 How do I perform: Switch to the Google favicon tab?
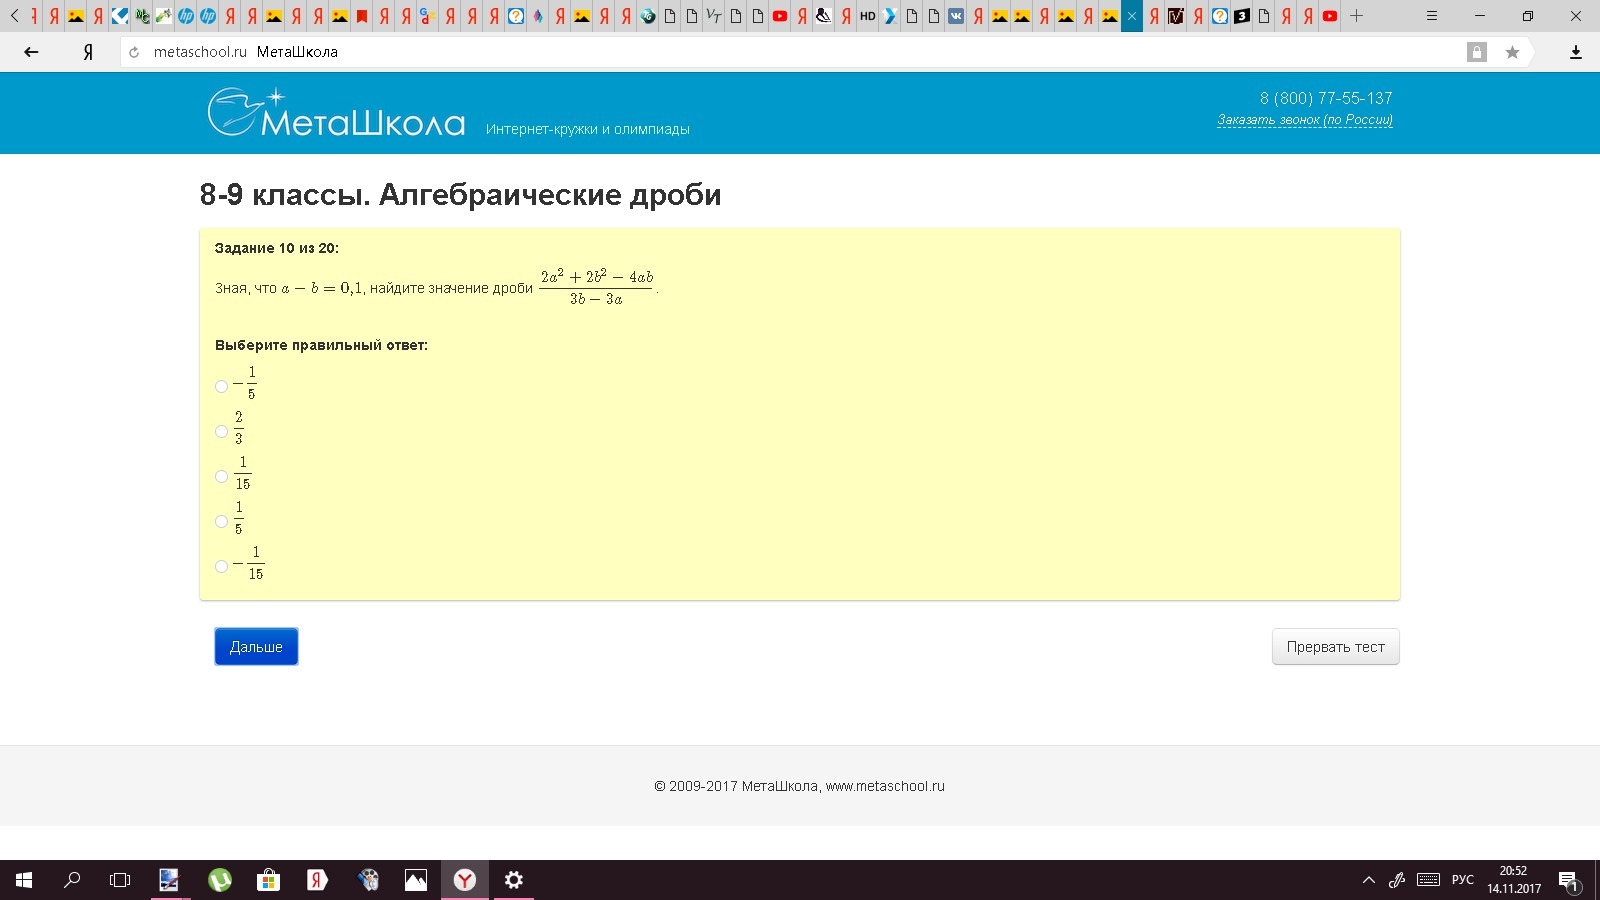[428, 16]
